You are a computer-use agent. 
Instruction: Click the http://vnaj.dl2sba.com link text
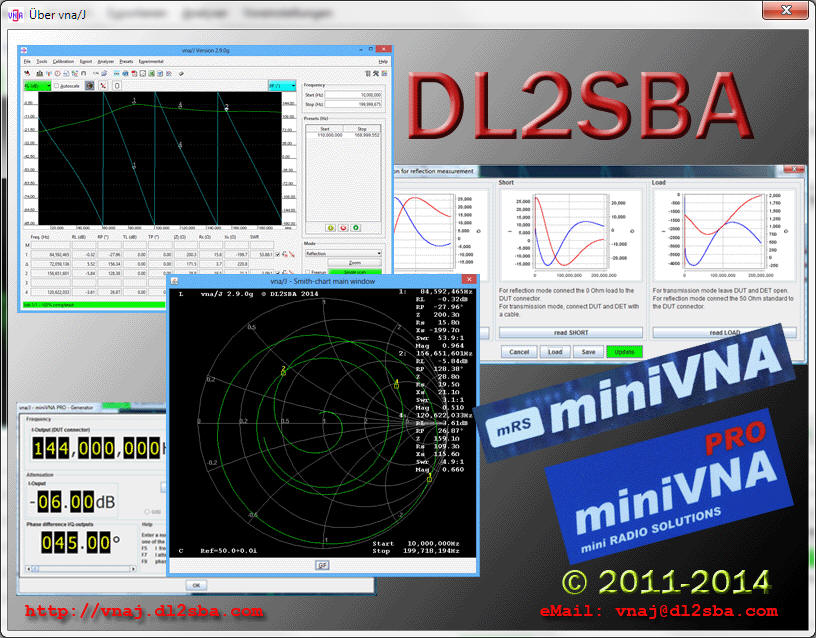(144, 611)
